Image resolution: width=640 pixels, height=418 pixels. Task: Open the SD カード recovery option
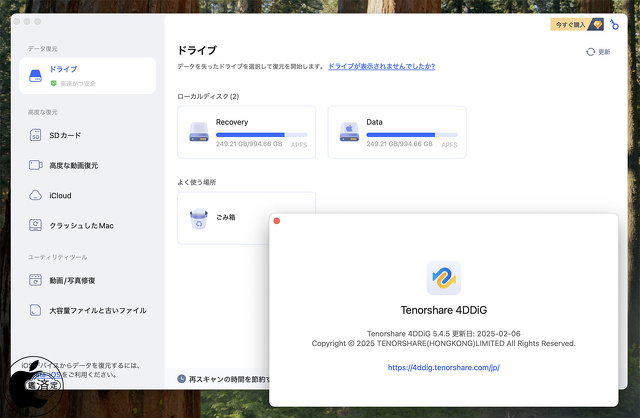pos(87,135)
